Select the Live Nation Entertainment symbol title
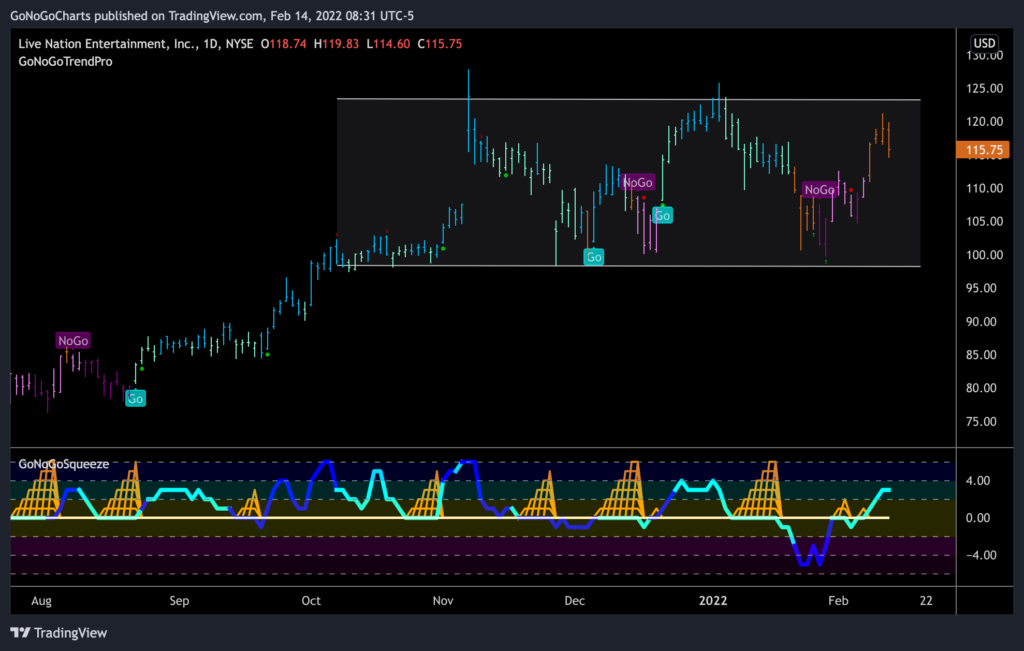The image size is (1024, 651). click(x=136, y=44)
